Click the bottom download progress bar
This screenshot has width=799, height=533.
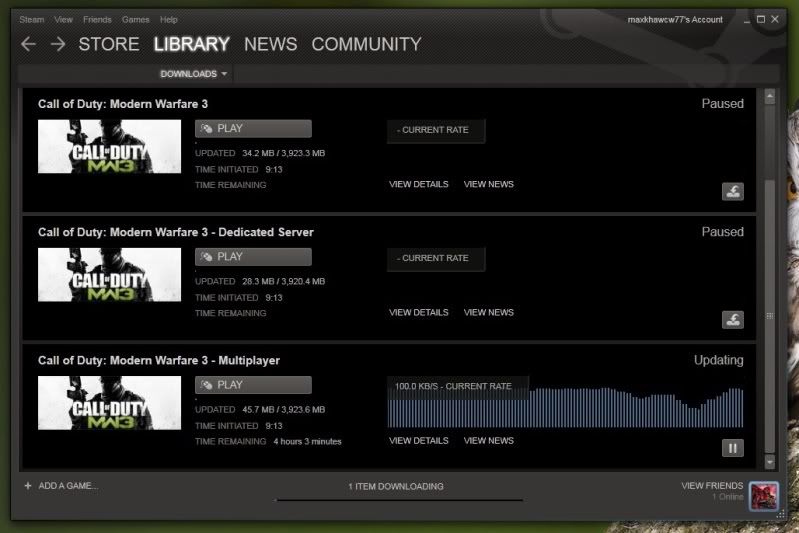tap(399, 499)
